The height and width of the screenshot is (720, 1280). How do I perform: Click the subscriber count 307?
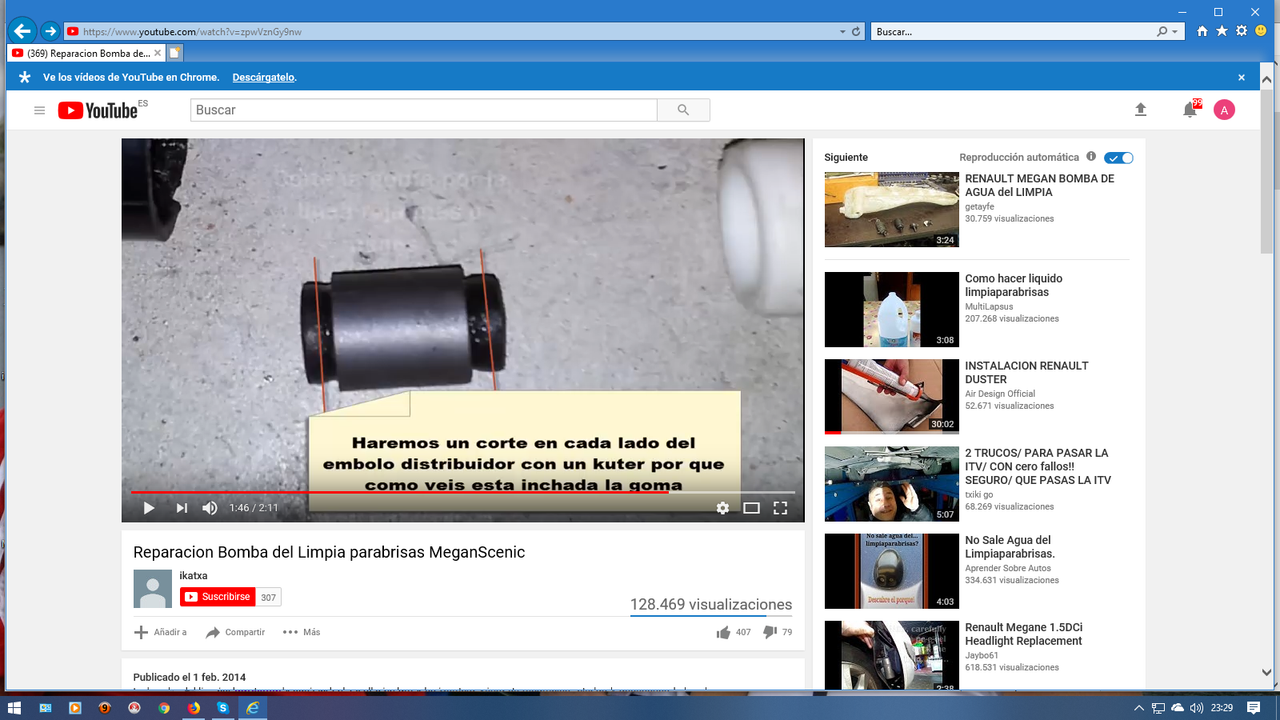click(x=268, y=597)
